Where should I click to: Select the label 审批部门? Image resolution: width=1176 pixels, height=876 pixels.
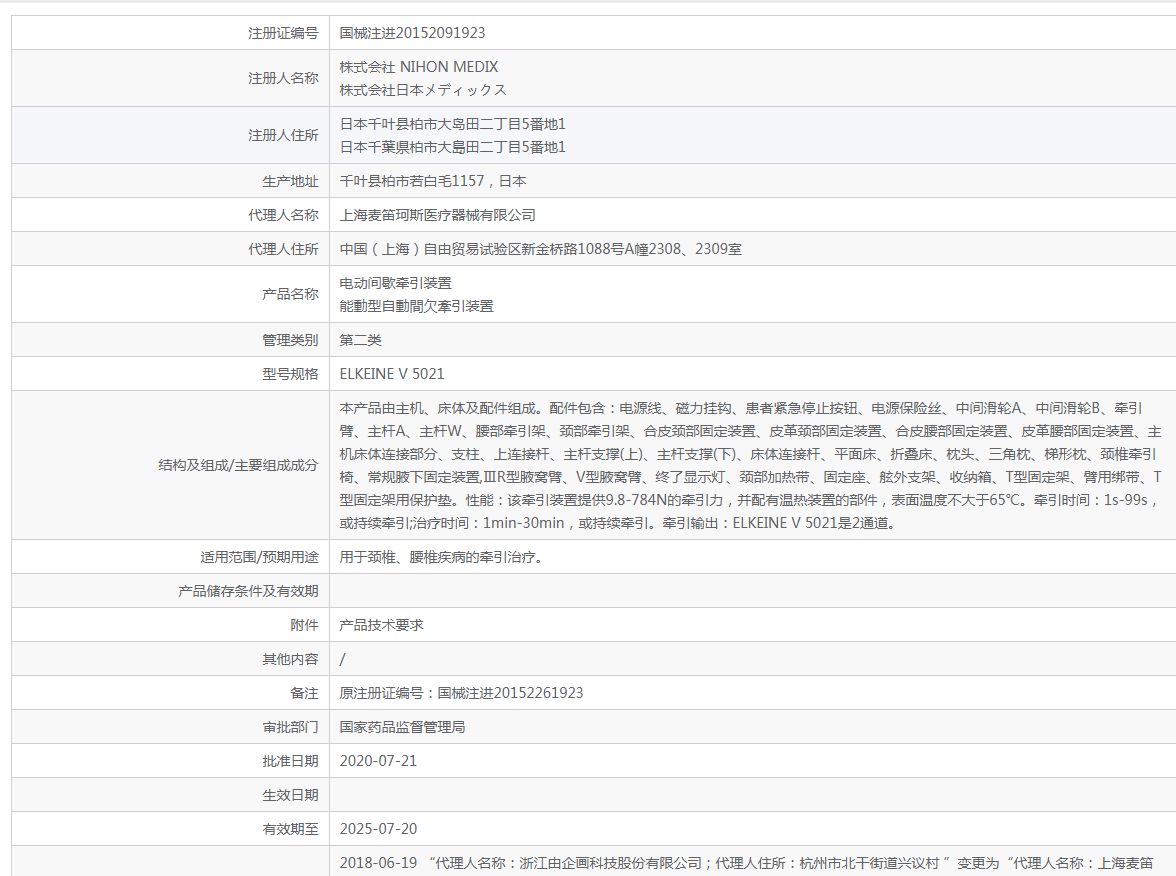(x=290, y=727)
